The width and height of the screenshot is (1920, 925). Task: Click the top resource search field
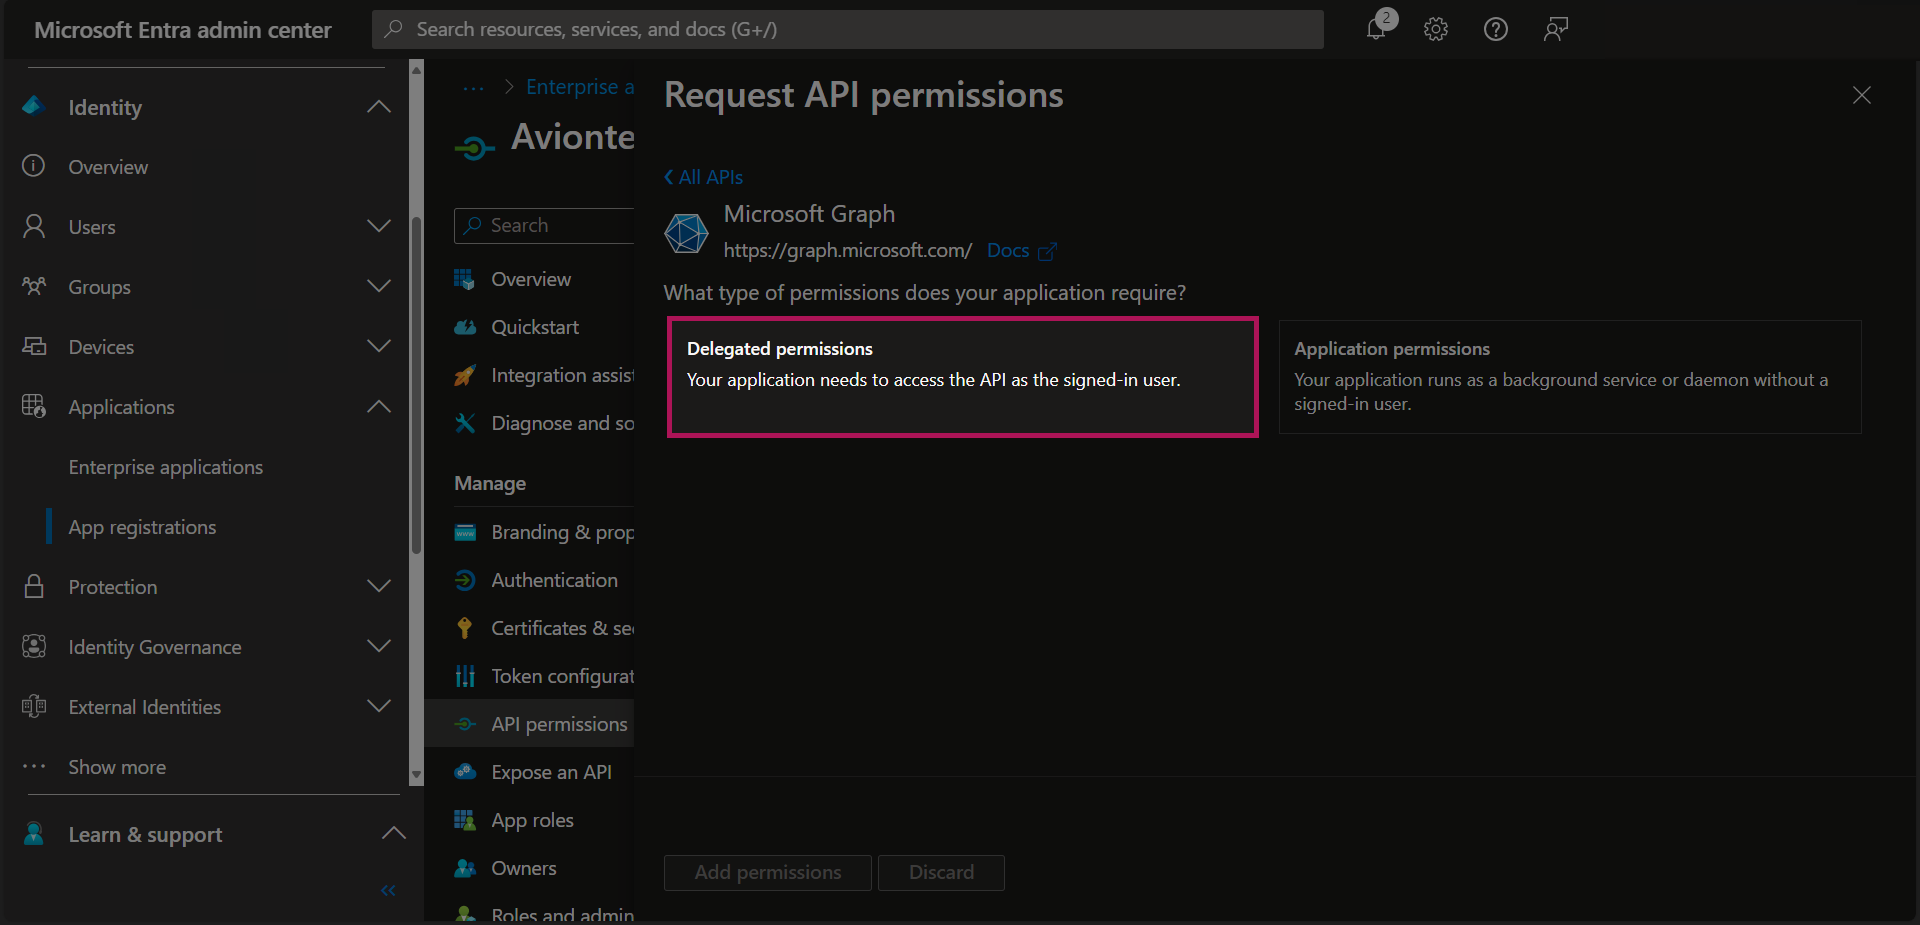click(x=847, y=29)
